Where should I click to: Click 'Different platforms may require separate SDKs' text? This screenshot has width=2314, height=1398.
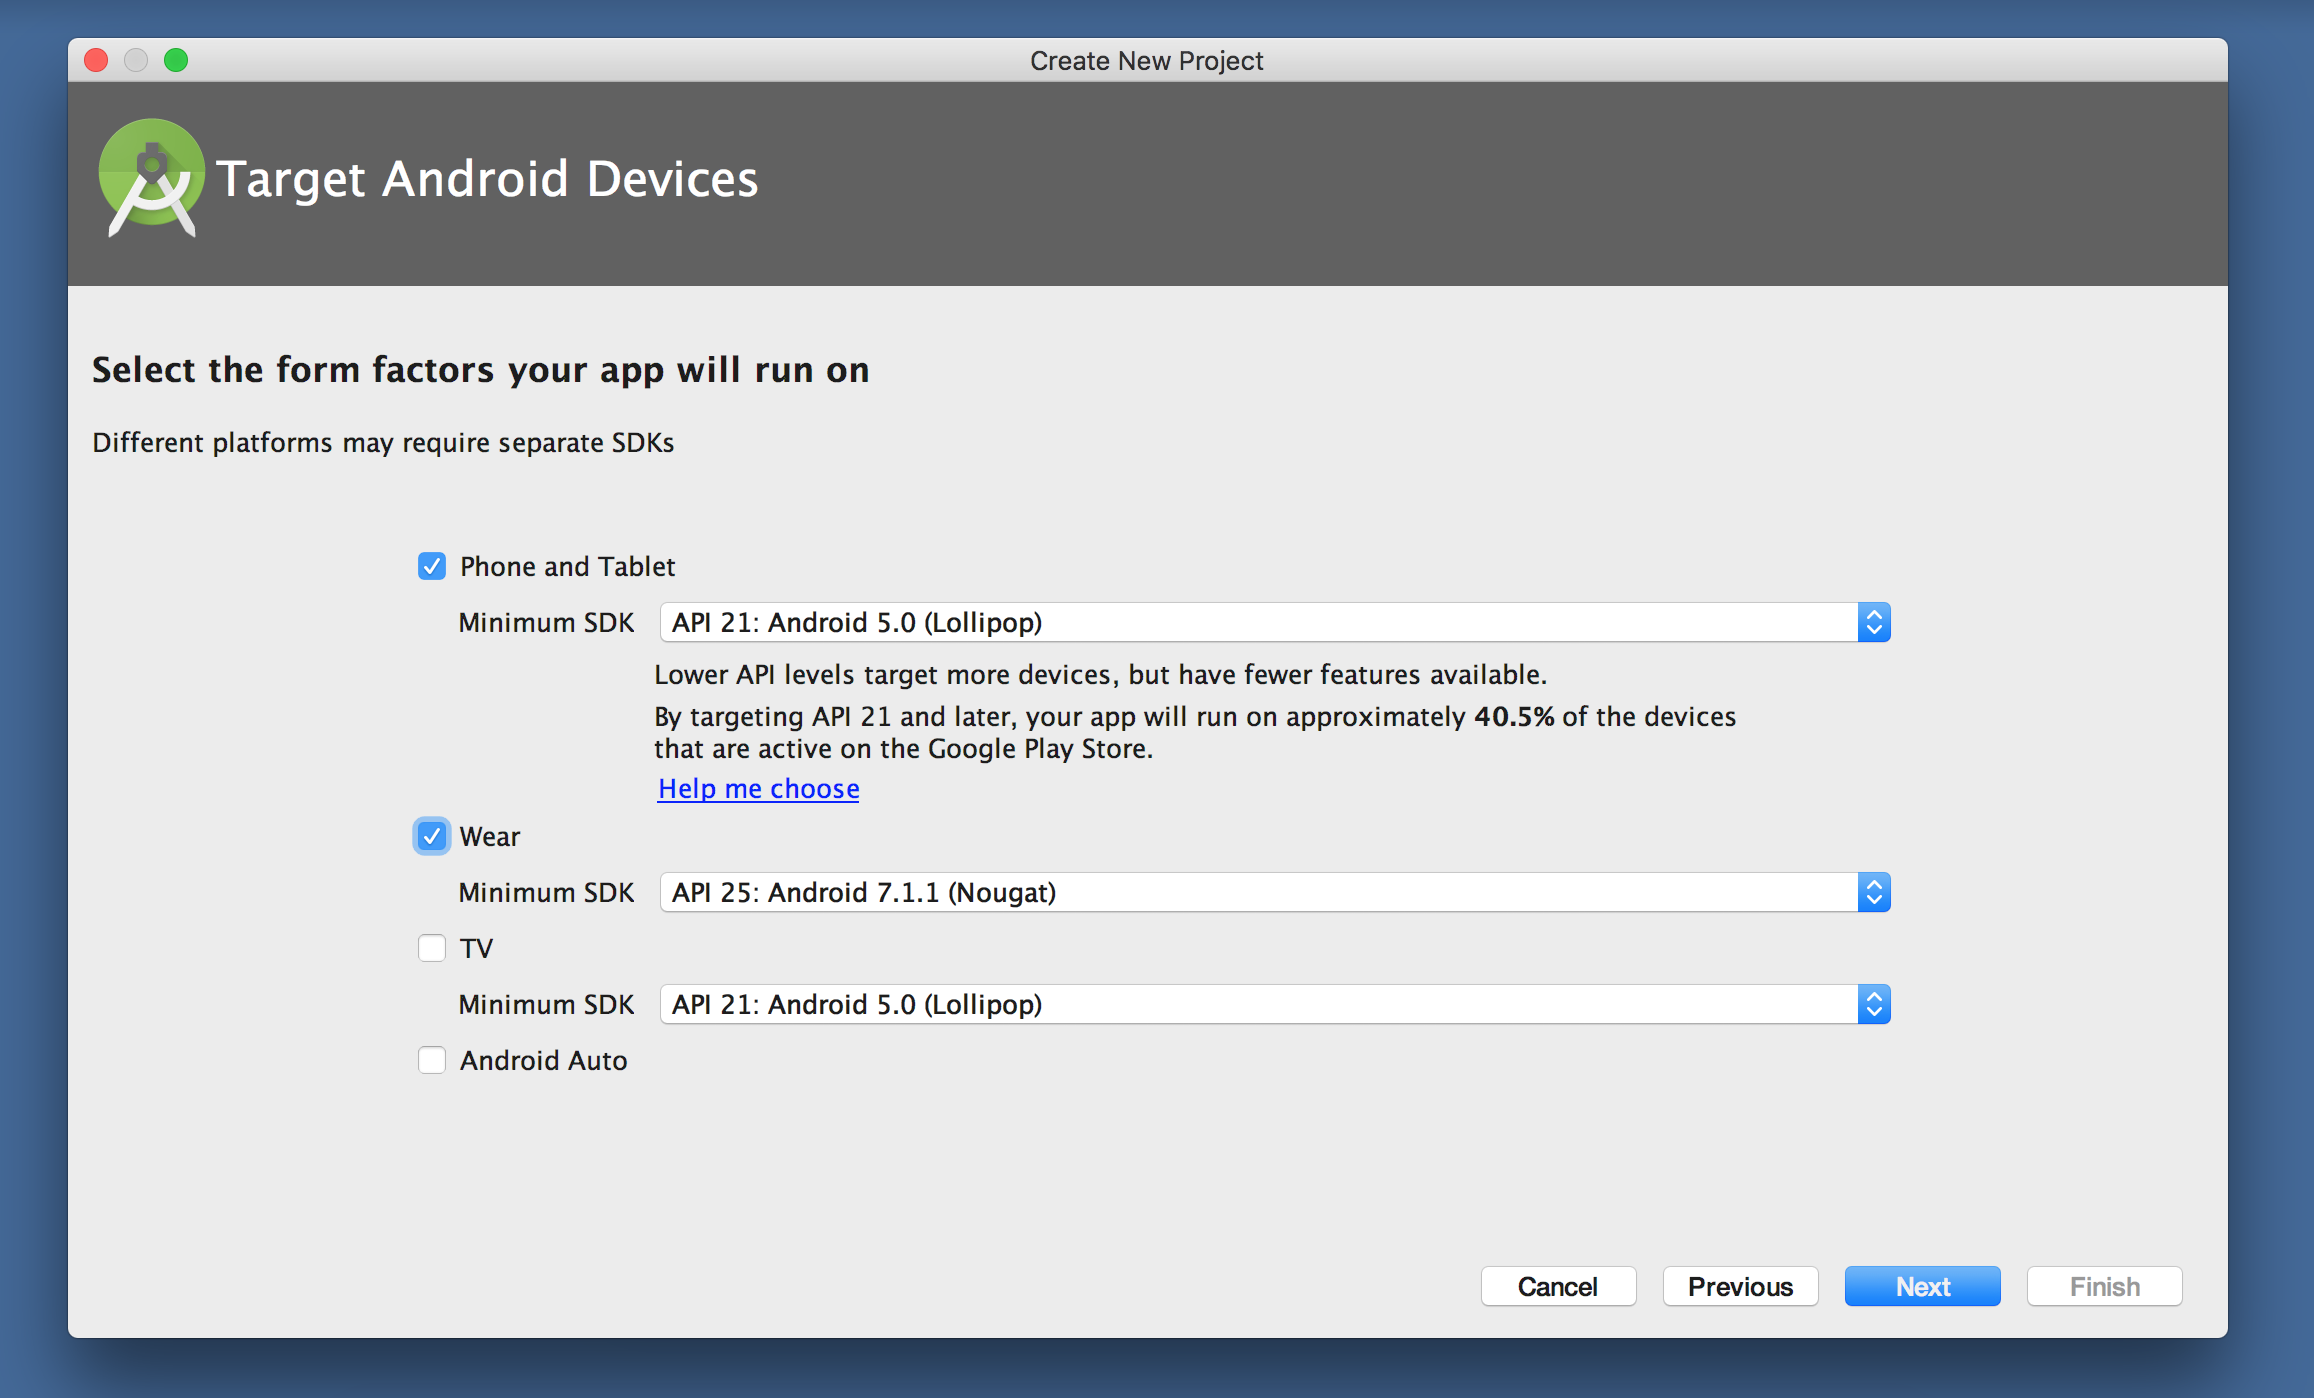tap(383, 442)
